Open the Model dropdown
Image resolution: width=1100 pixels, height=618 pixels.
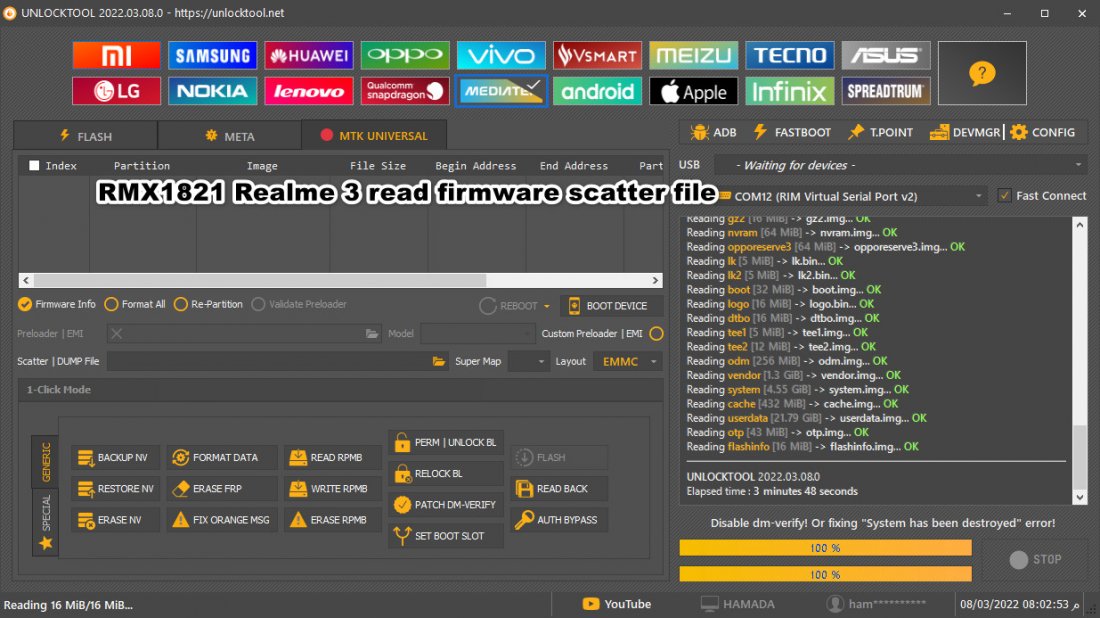coord(477,334)
